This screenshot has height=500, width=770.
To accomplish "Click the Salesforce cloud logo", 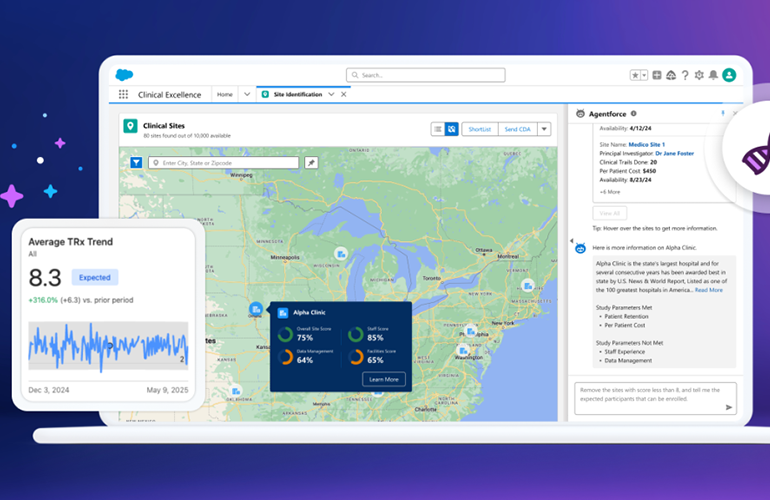I will [x=124, y=75].
